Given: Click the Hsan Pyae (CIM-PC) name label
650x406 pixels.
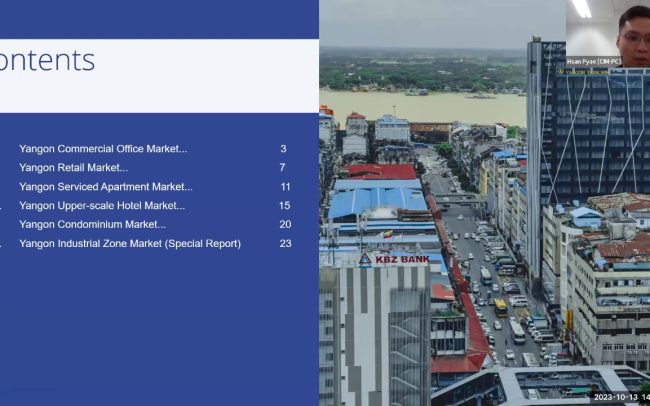Looking at the screenshot, I should point(593,61).
